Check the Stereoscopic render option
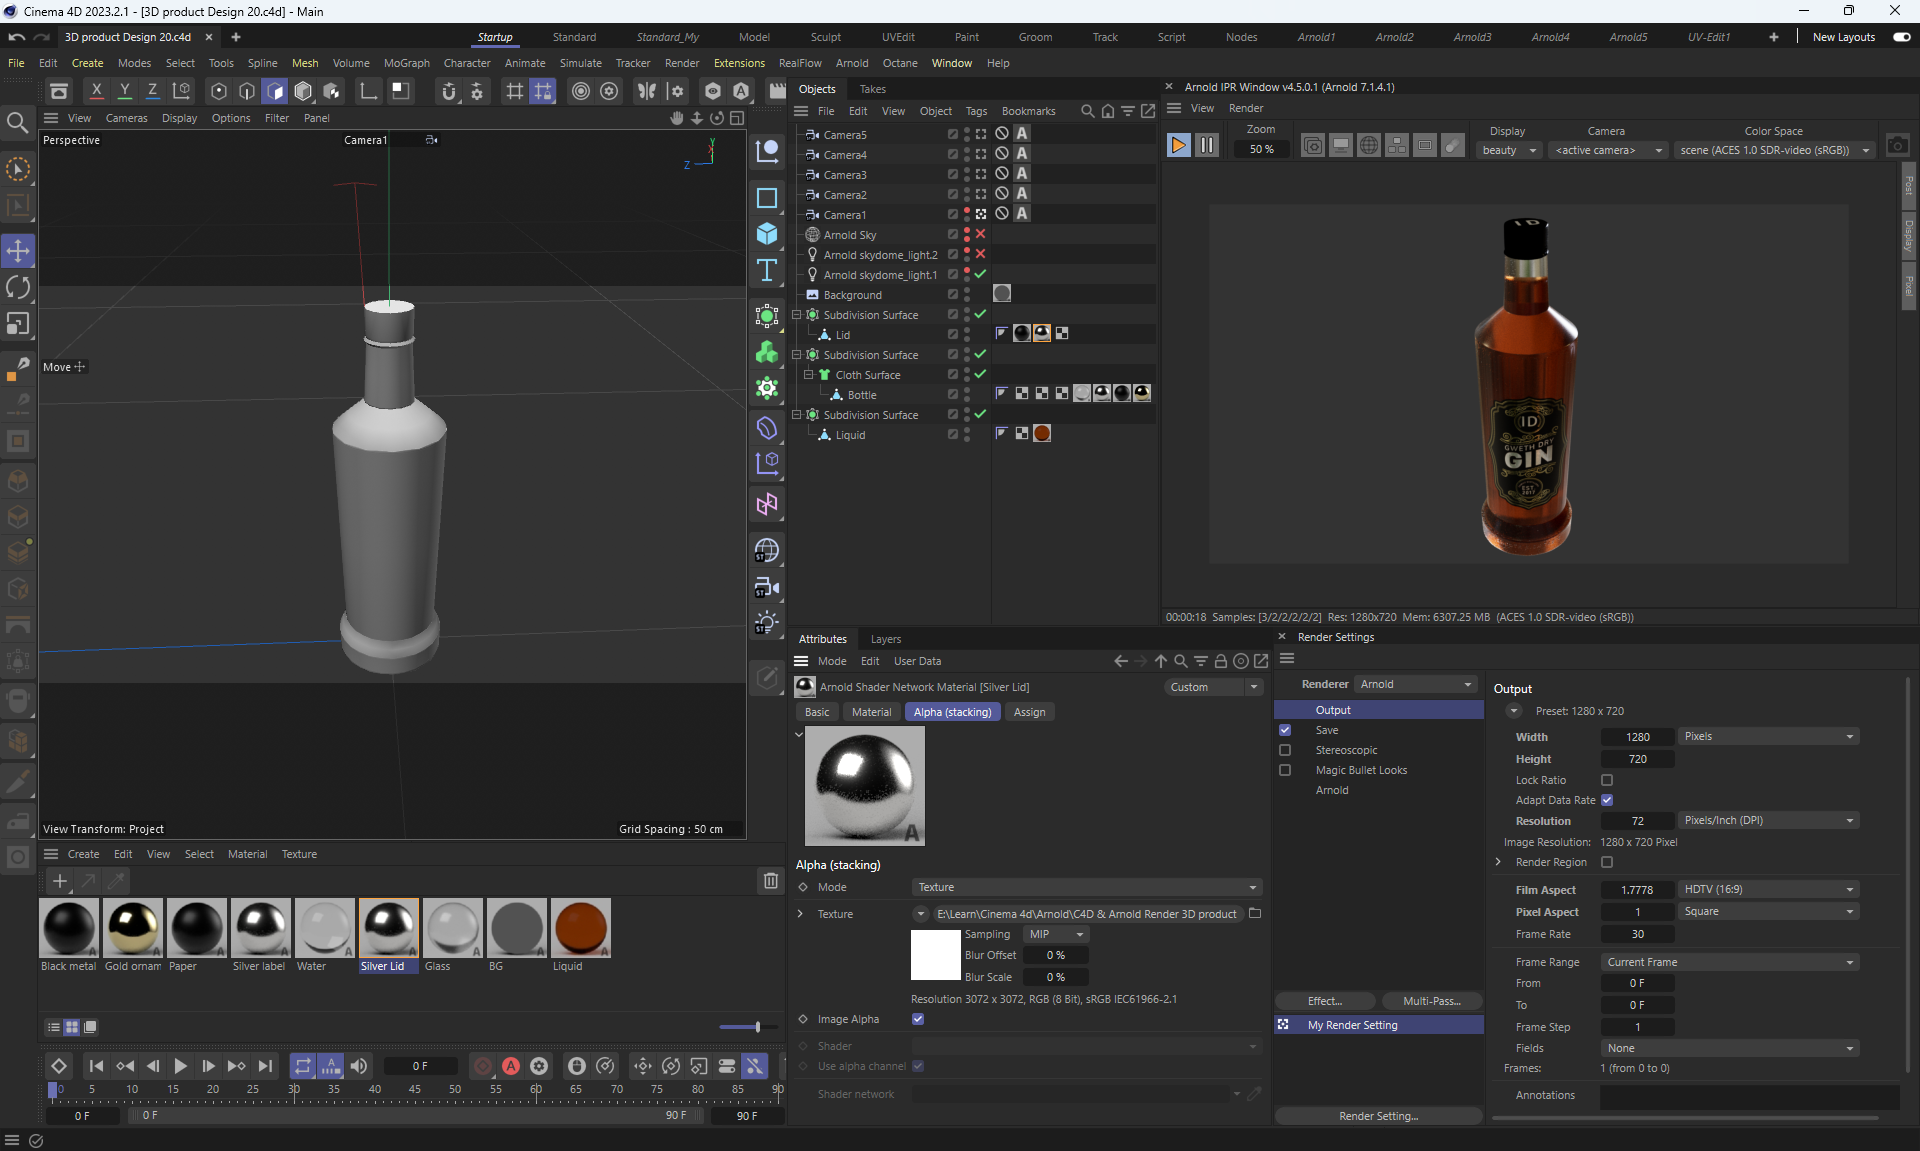Viewport: 1920px width, 1151px height. point(1285,750)
